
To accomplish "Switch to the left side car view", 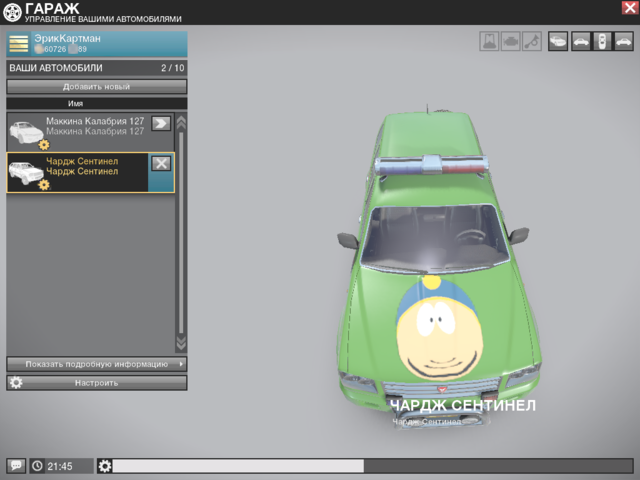I will (579, 41).
